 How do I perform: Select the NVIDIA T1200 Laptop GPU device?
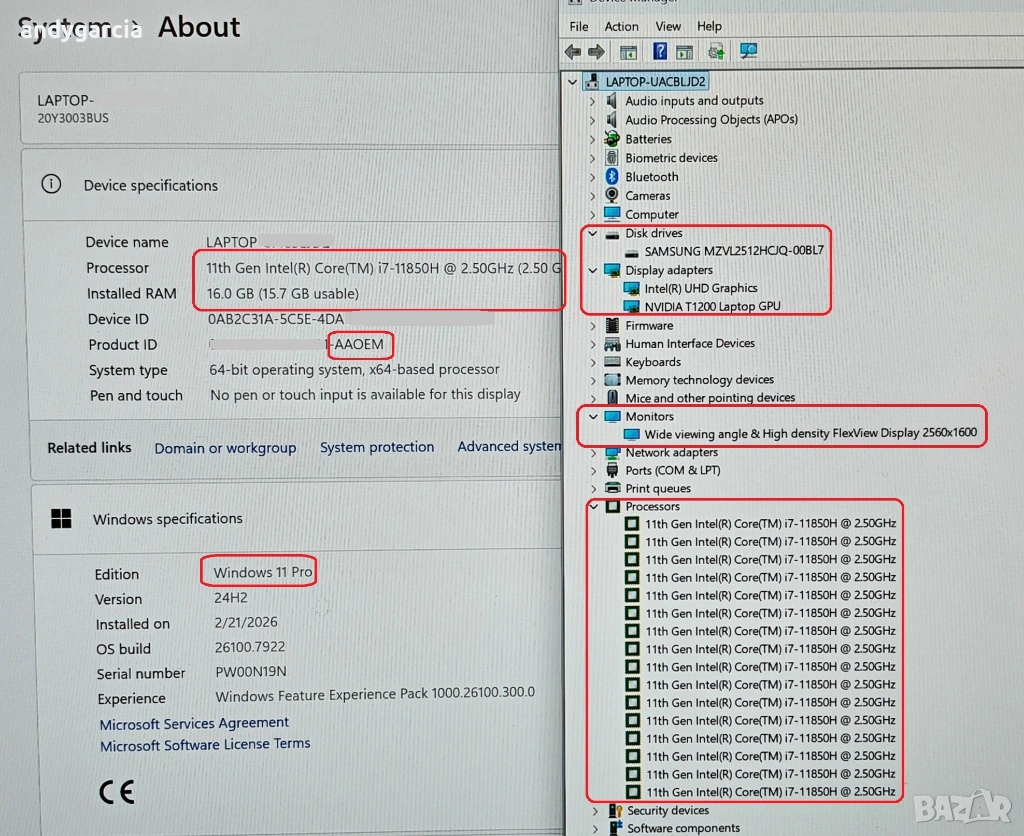(712, 307)
